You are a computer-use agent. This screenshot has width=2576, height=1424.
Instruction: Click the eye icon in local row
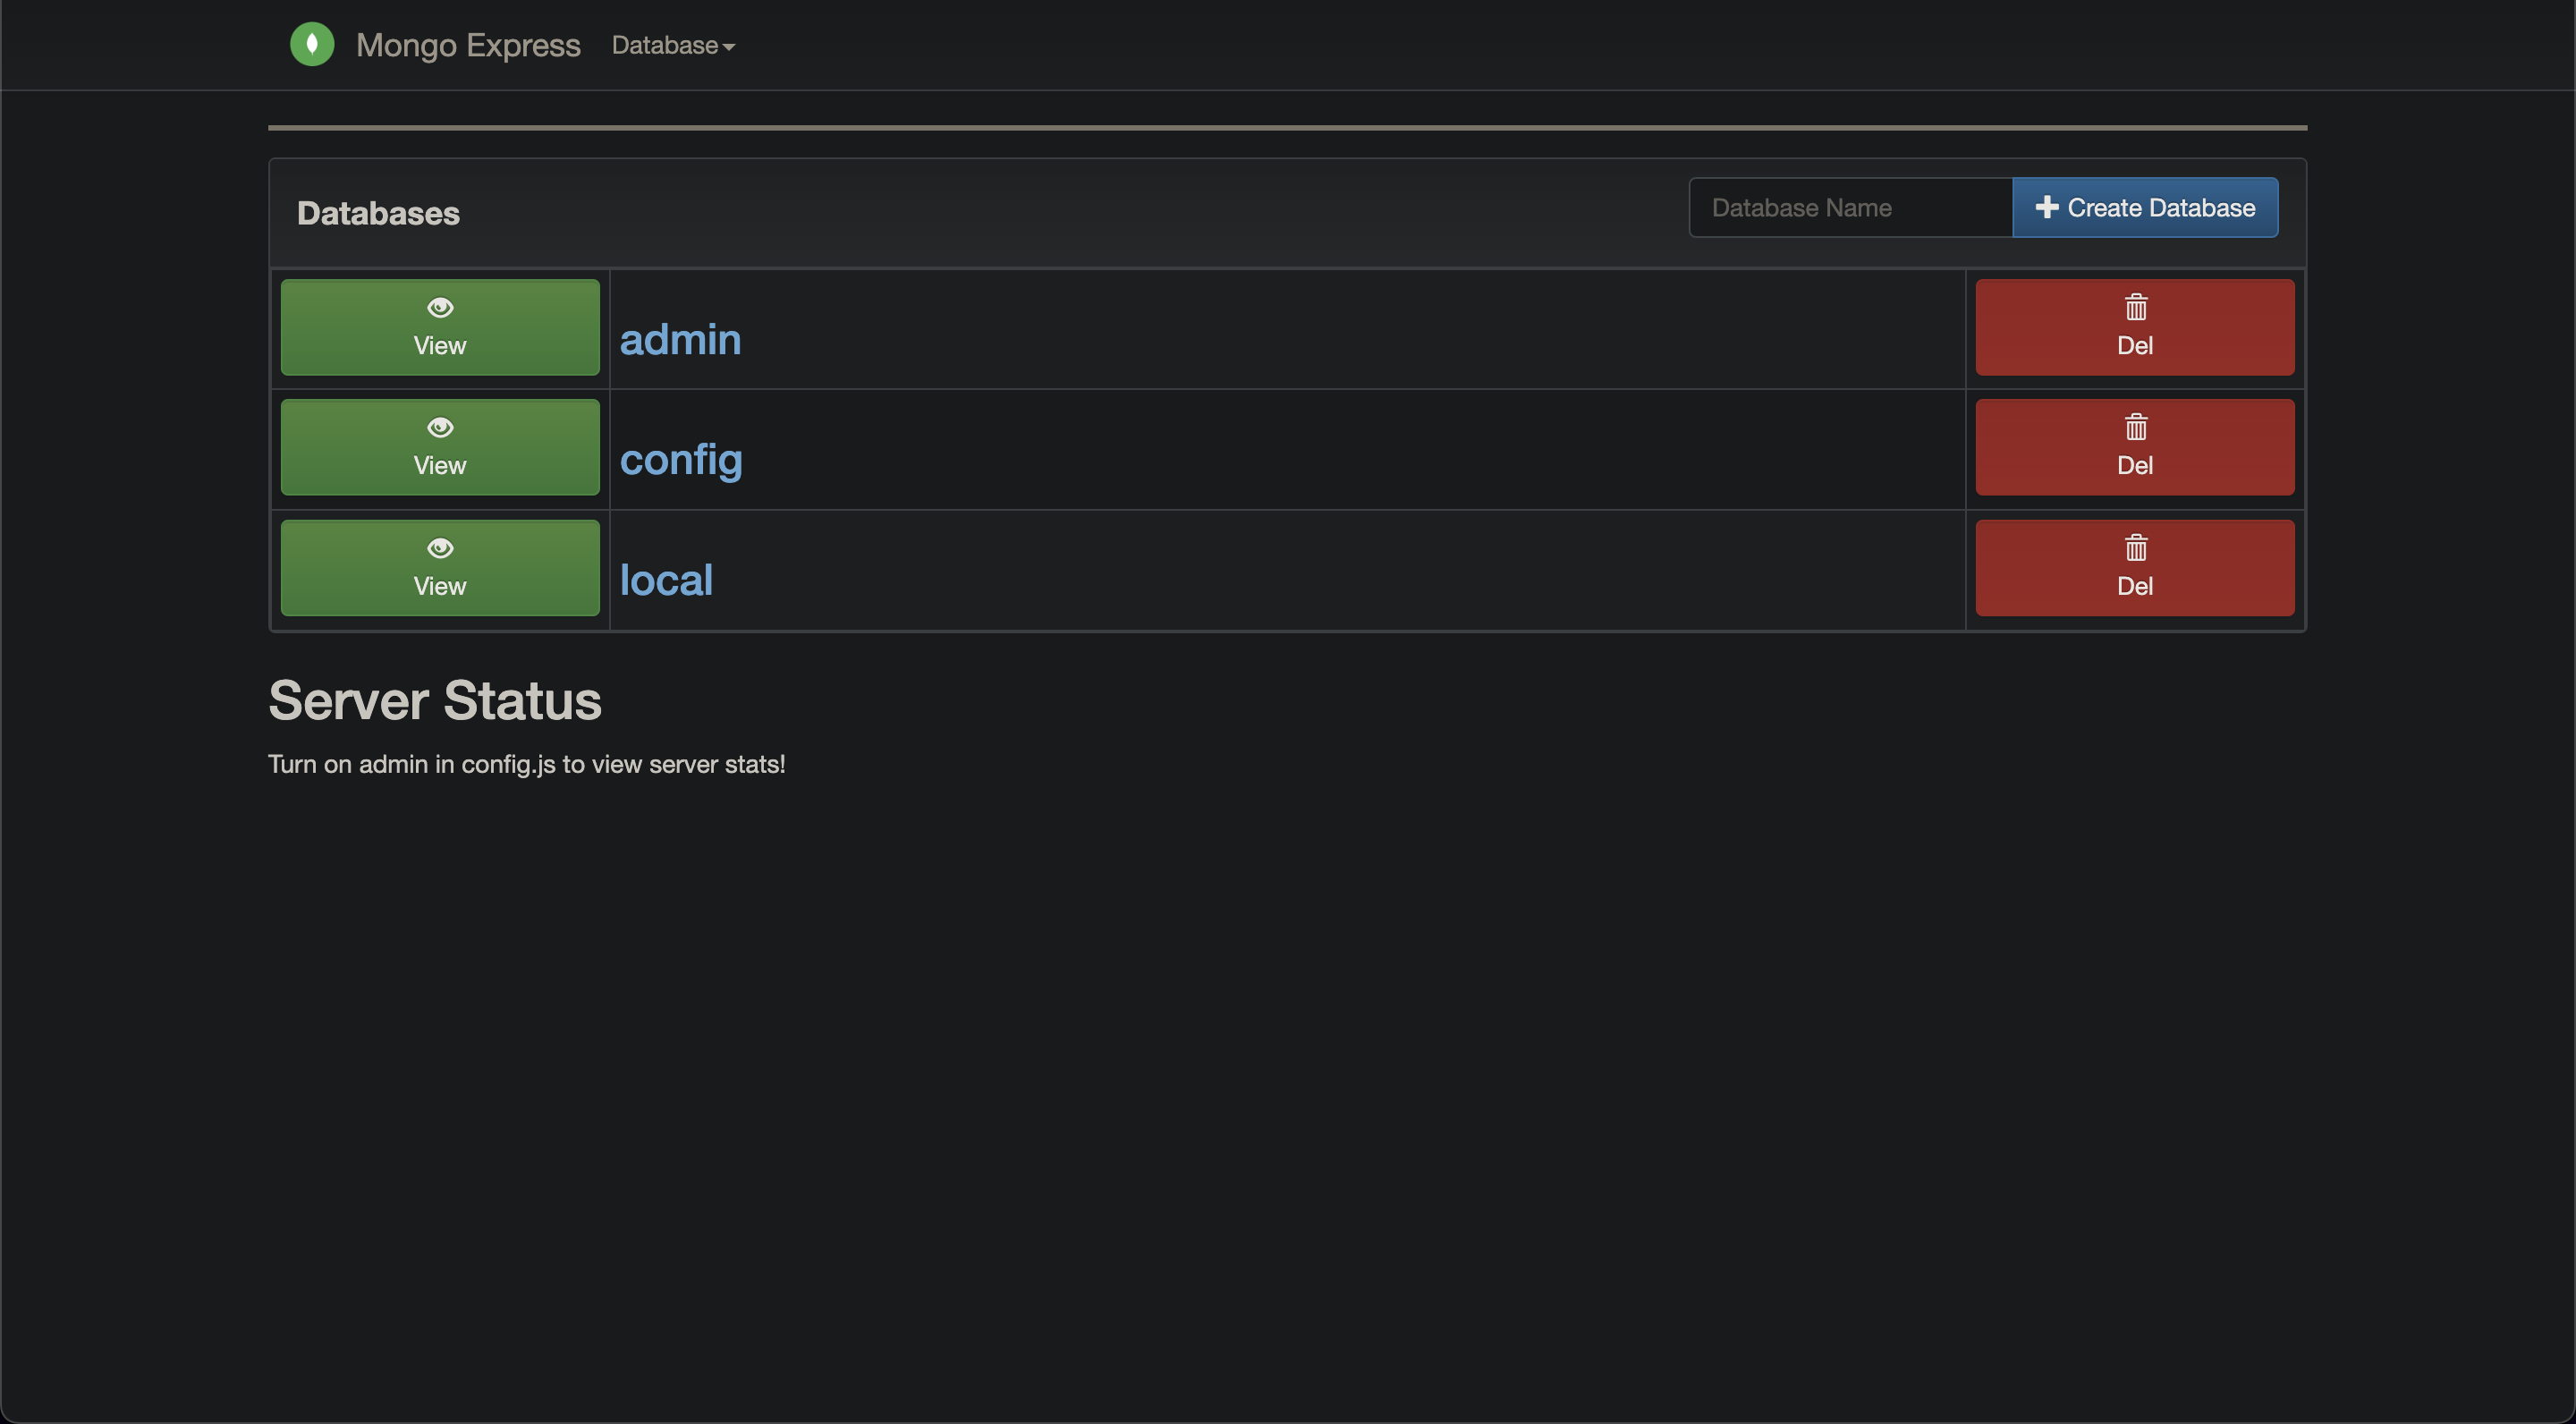pos(440,548)
